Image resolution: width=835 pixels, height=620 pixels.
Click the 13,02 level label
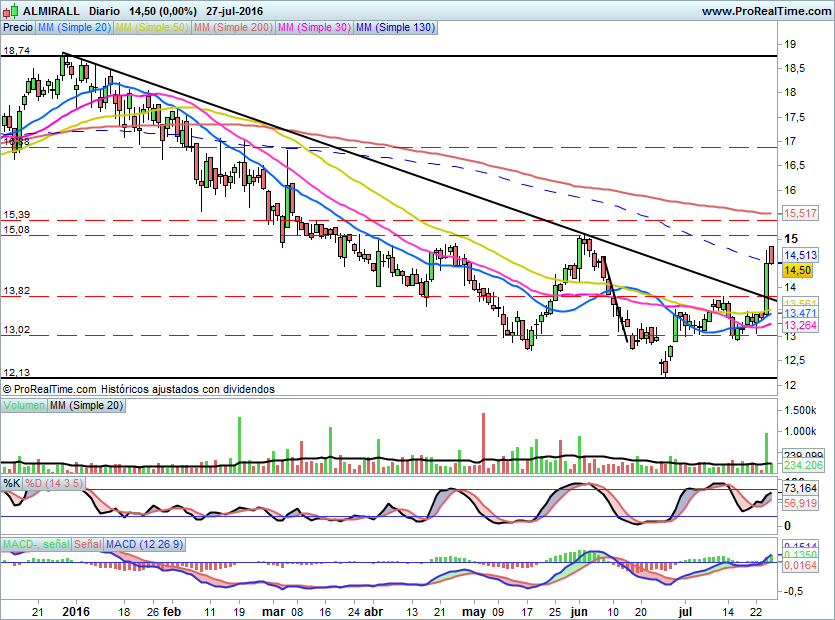tap(17, 330)
